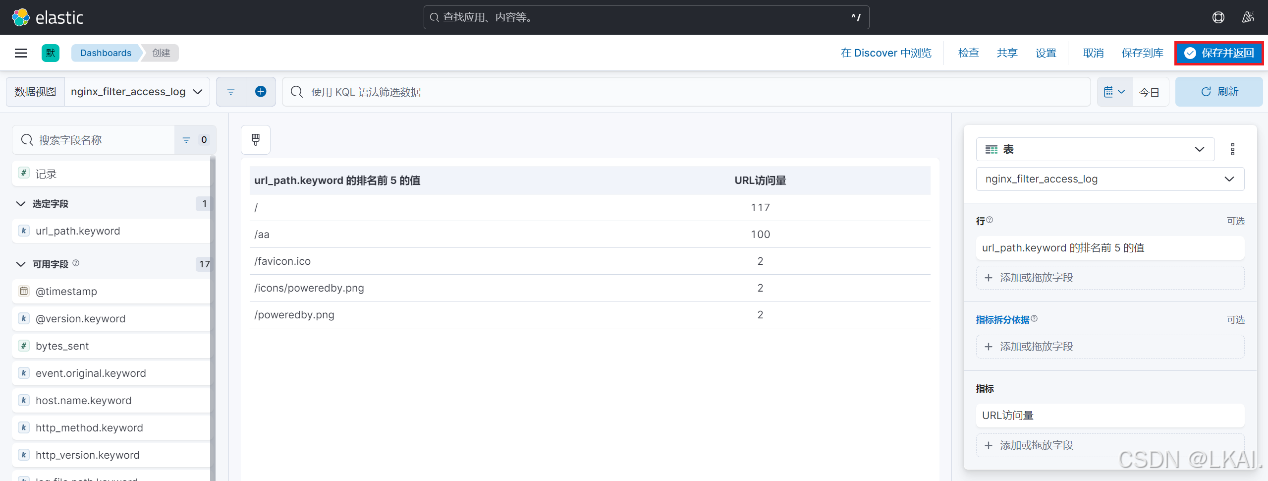Open the green space avatar icon

pos(50,53)
